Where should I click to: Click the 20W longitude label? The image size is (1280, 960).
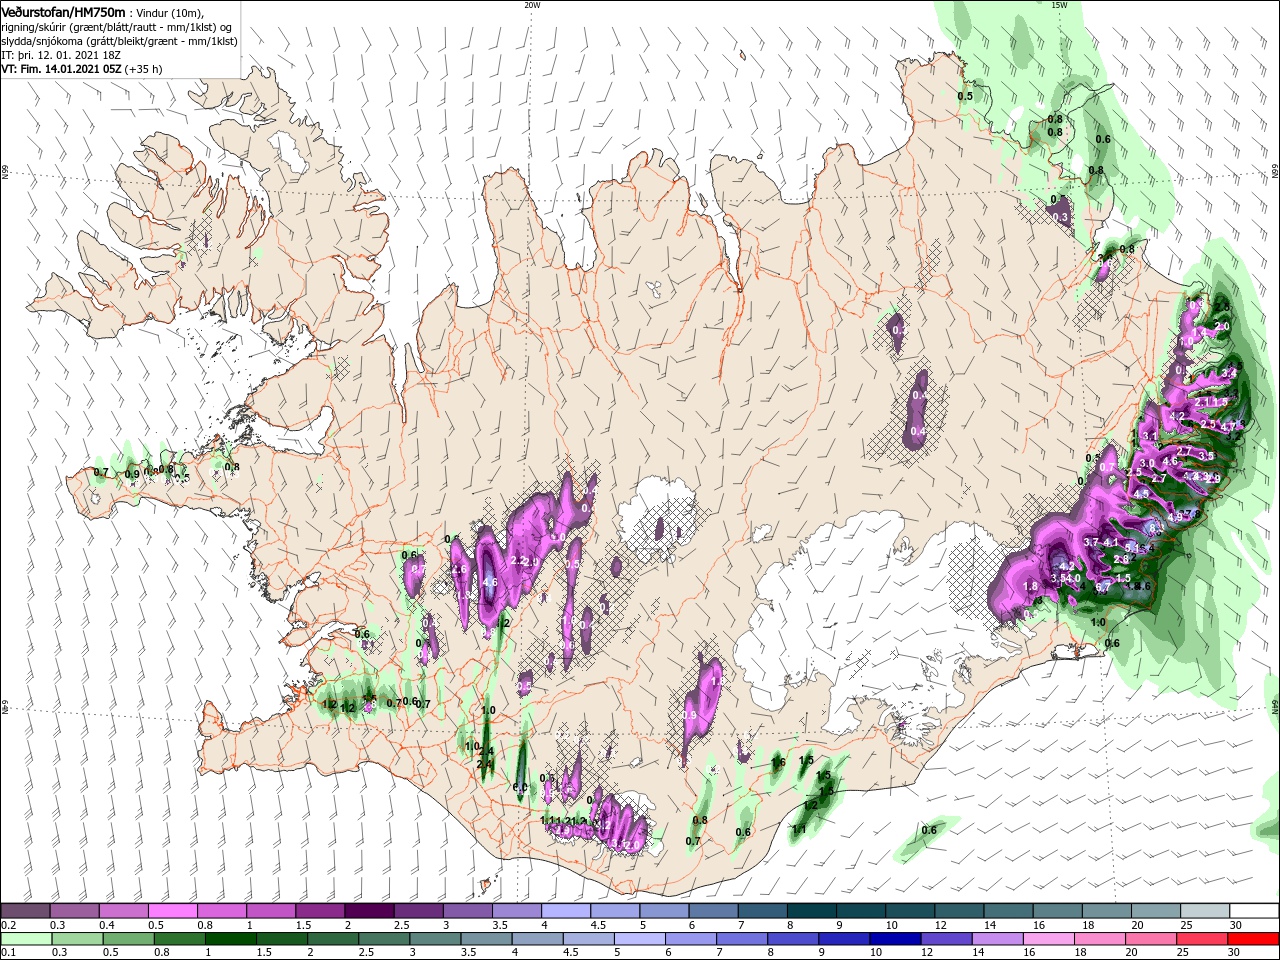(x=532, y=5)
